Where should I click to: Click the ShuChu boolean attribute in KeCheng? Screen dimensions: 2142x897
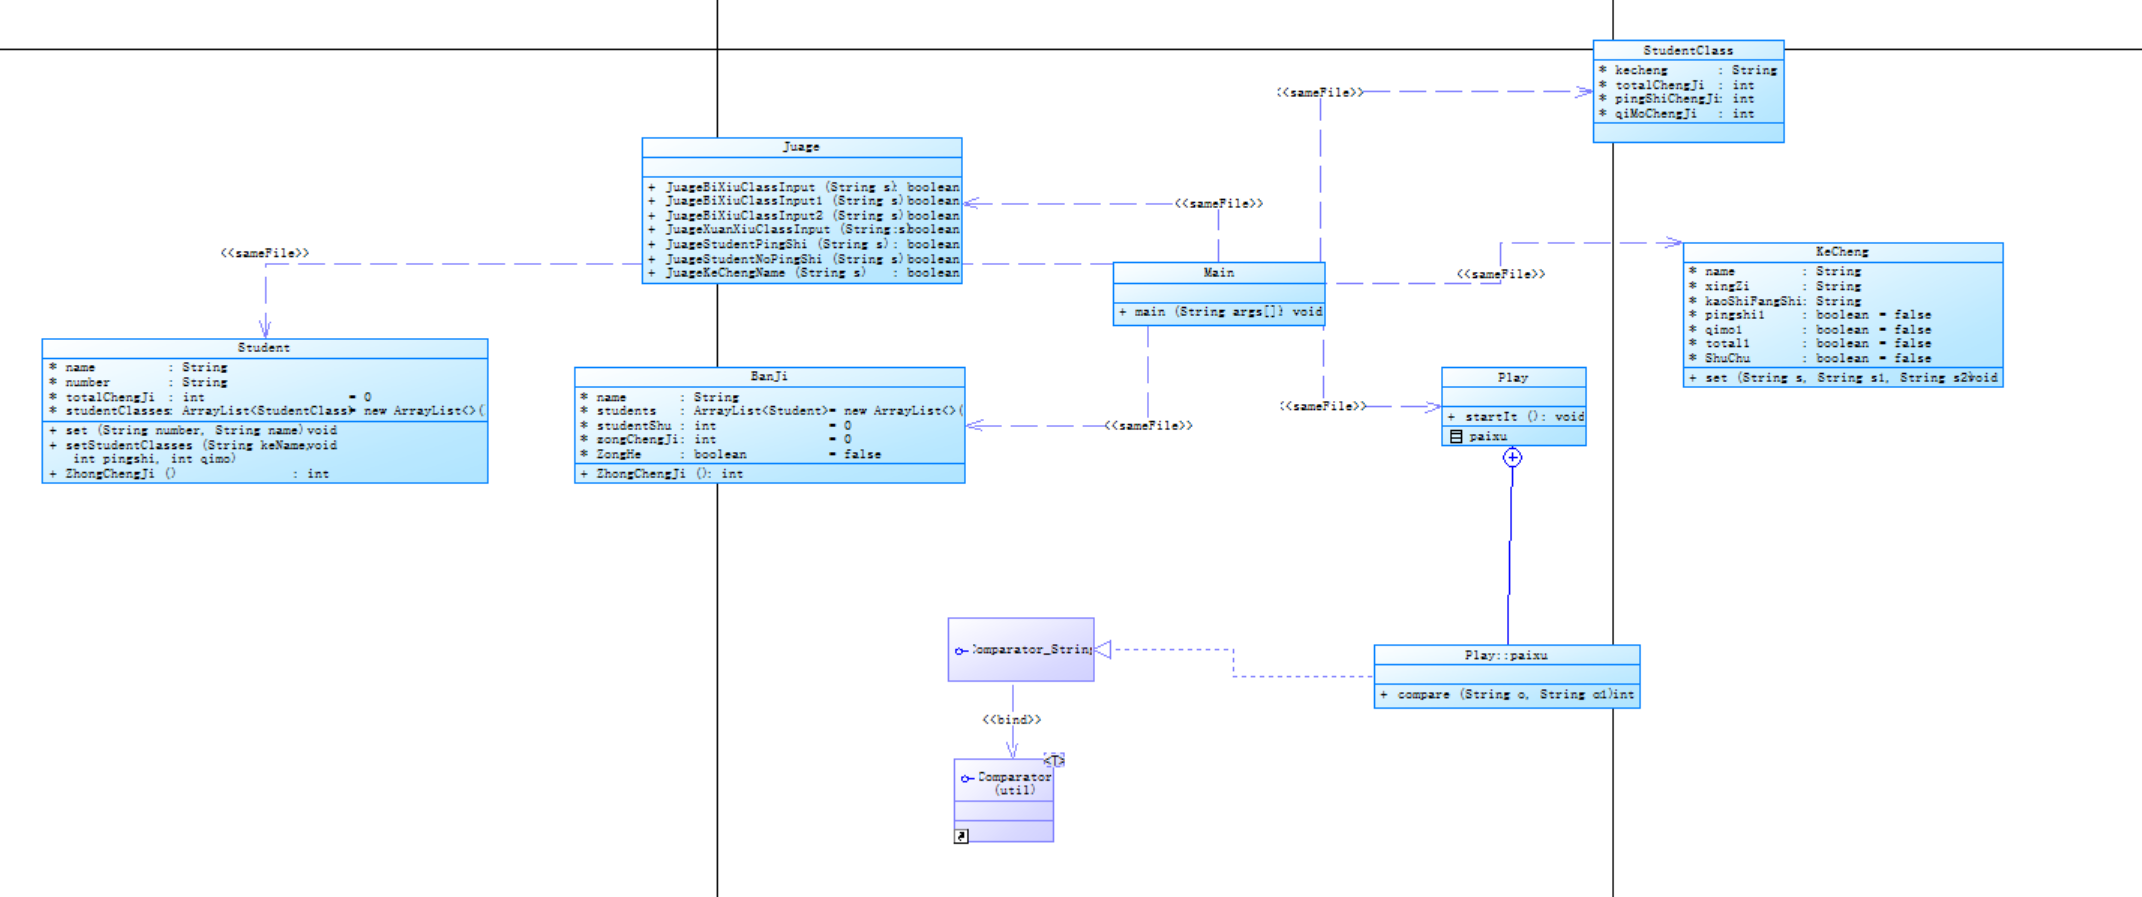click(x=1810, y=358)
